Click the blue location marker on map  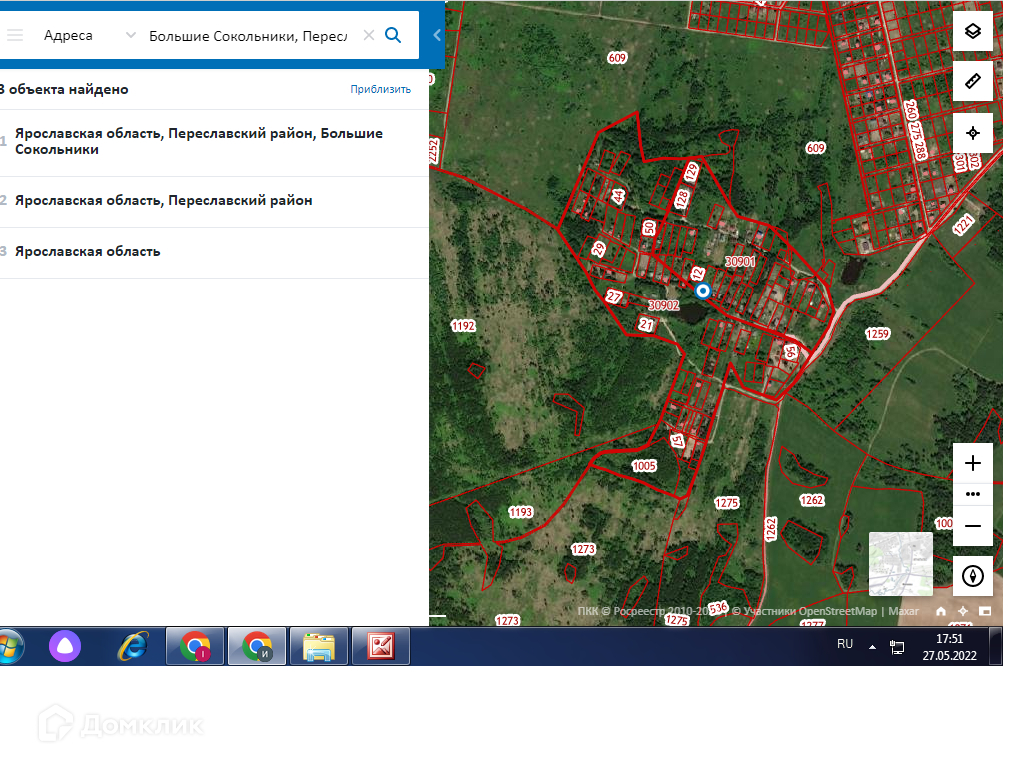pyautogui.click(x=702, y=290)
